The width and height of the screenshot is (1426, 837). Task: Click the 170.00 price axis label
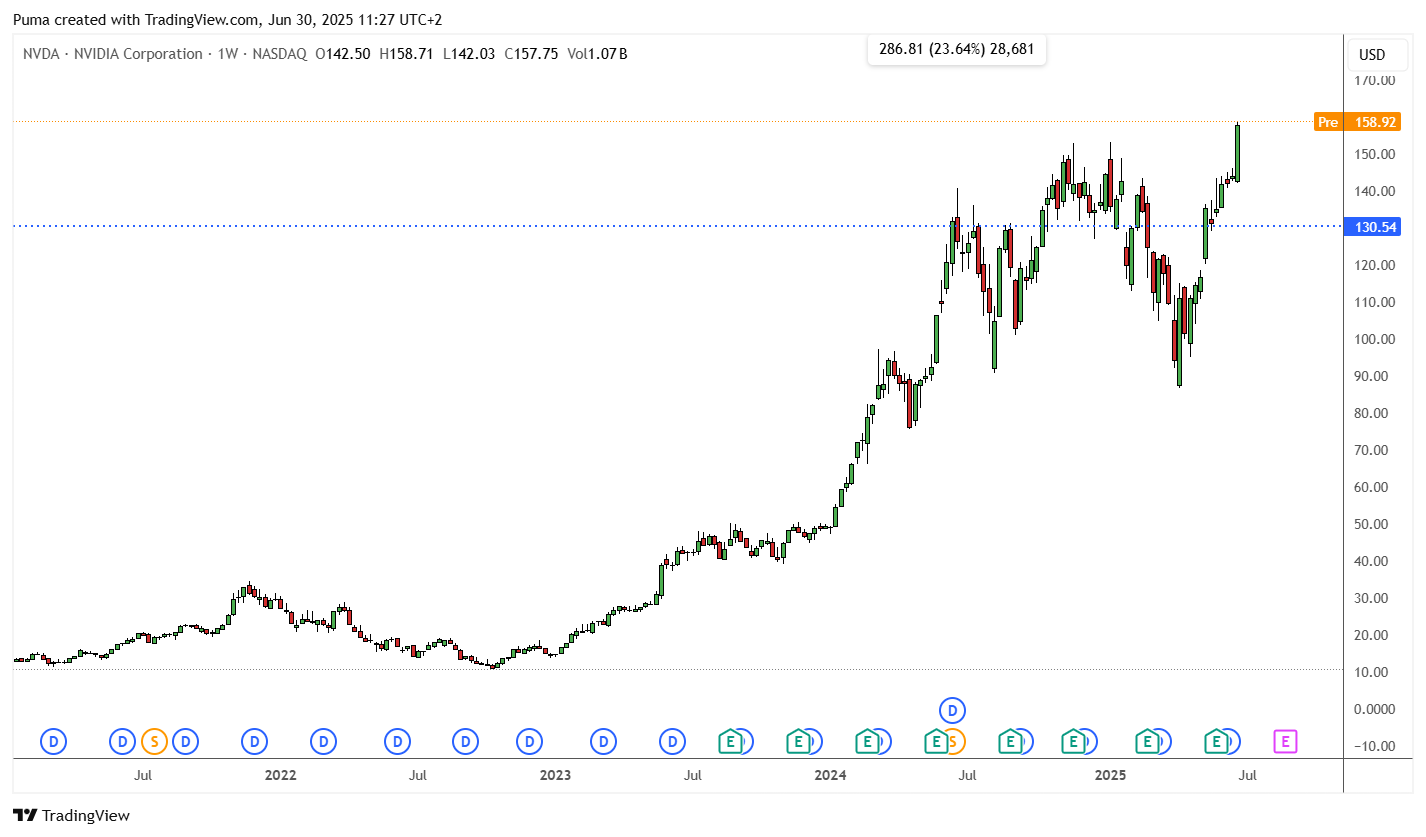point(1374,80)
